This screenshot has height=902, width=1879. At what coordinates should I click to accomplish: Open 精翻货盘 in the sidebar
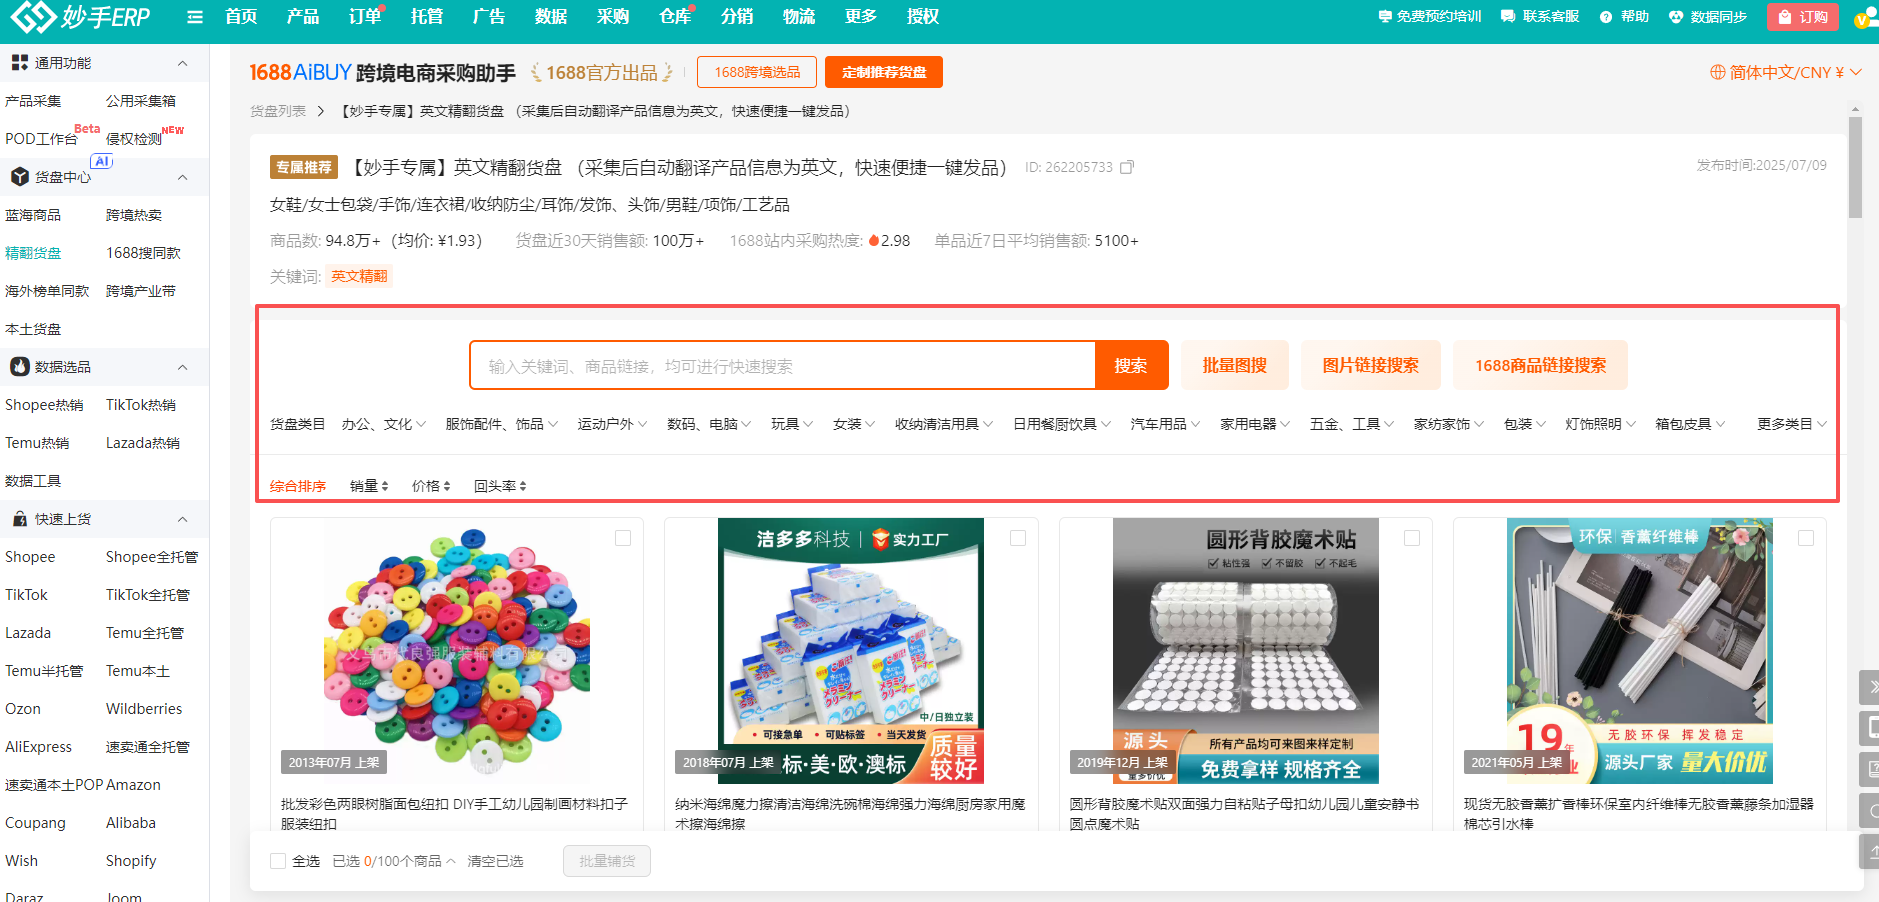33,253
